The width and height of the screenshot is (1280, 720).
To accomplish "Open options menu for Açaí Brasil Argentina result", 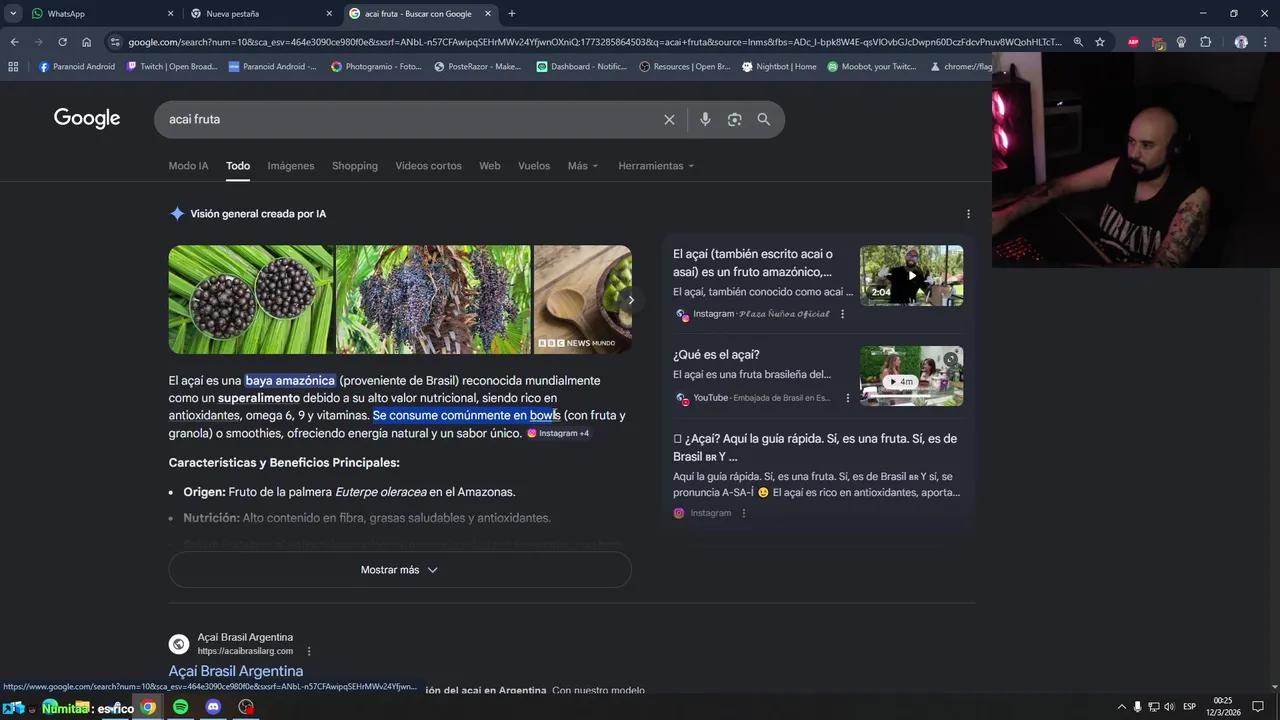I will click(x=309, y=651).
